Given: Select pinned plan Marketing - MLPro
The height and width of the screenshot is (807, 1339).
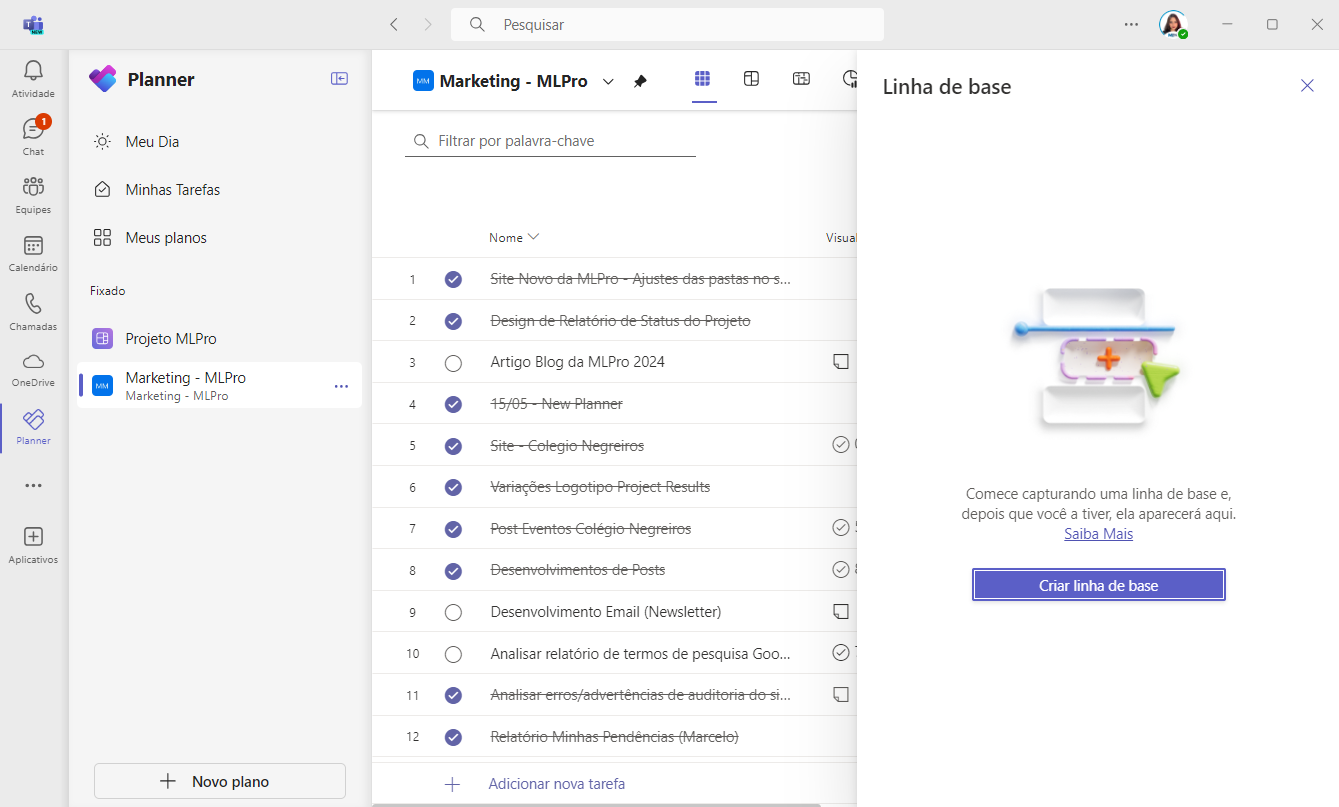Looking at the screenshot, I should 220,385.
